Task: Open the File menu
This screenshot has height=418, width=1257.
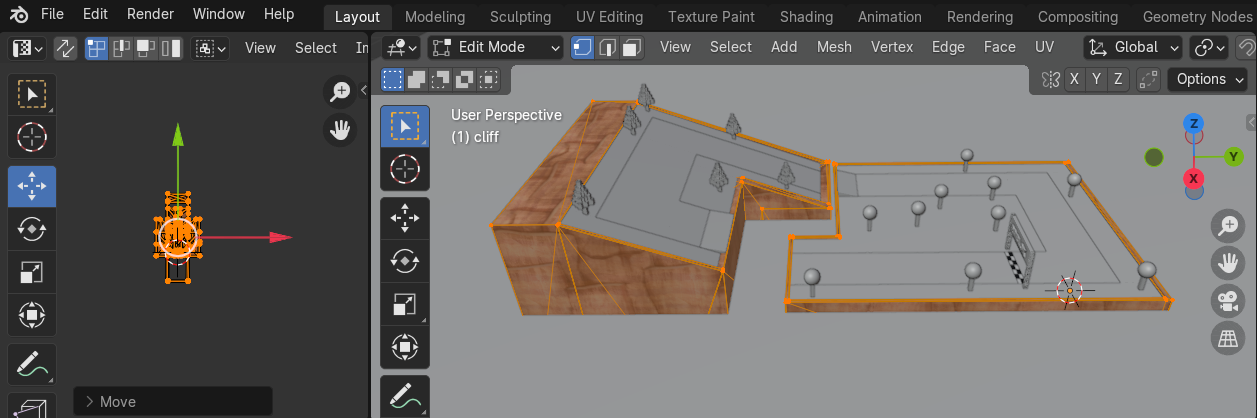Action: 52,14
